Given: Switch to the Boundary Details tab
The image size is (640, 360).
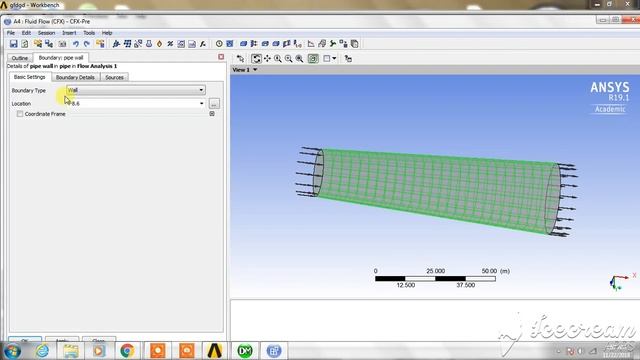Looking at the screenshot, I should tap(75, 77).
